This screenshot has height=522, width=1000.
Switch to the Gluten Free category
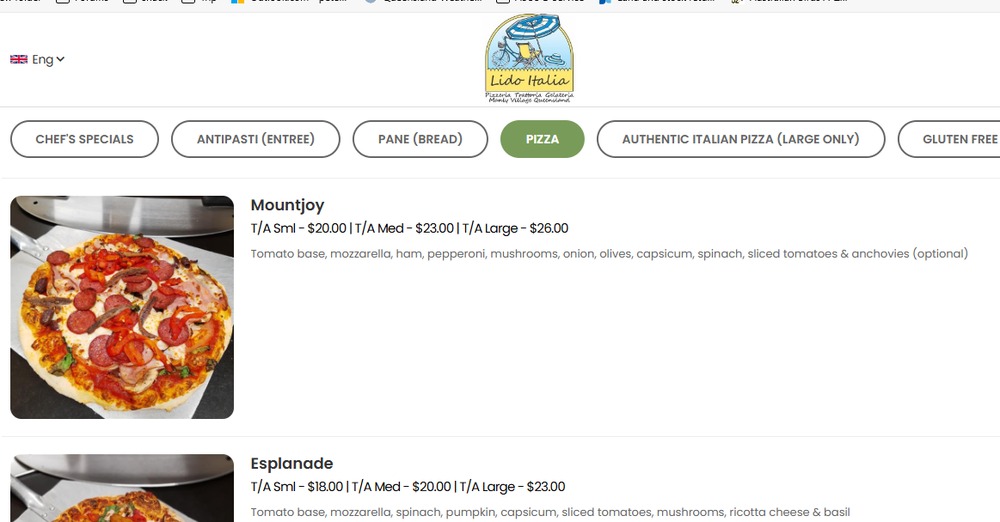(x=952, y=139)
